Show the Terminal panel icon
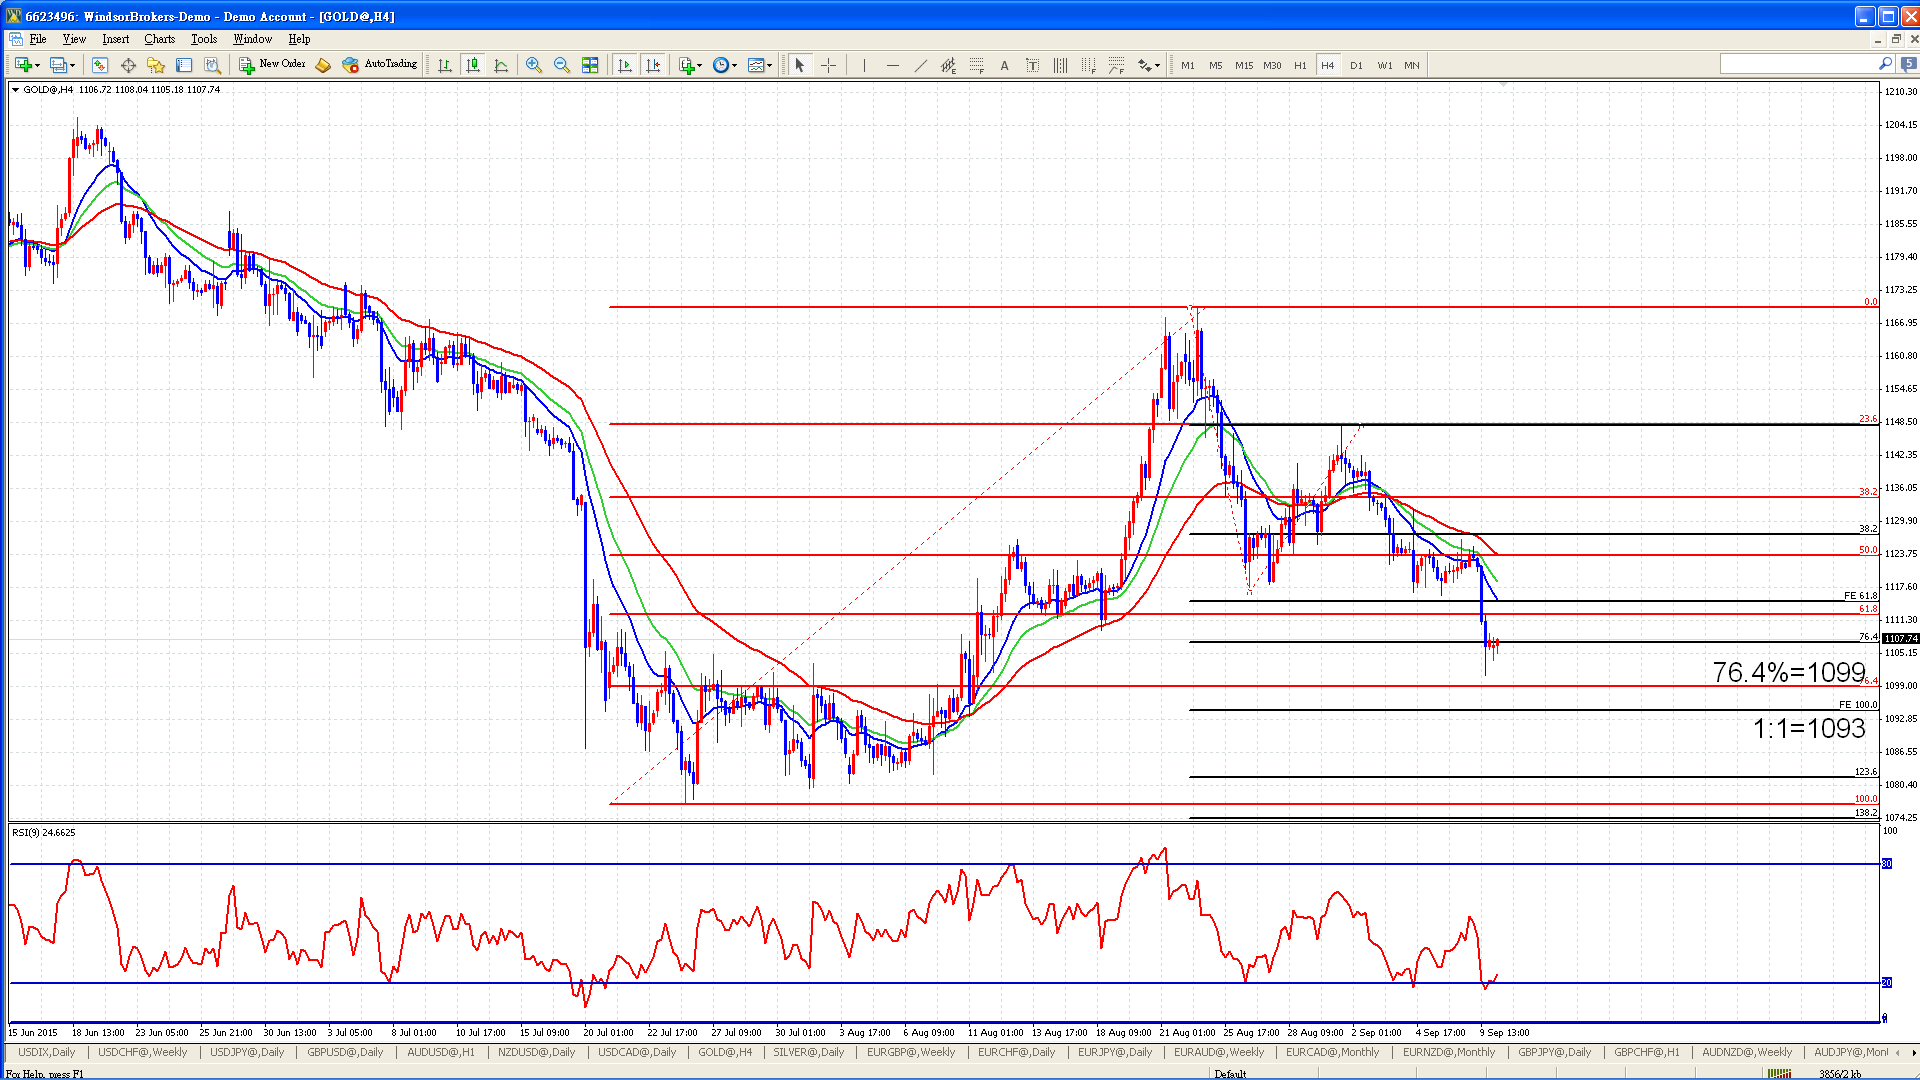The height and width of the screenshot is (1080, 1920). click(x=184, y=65)
